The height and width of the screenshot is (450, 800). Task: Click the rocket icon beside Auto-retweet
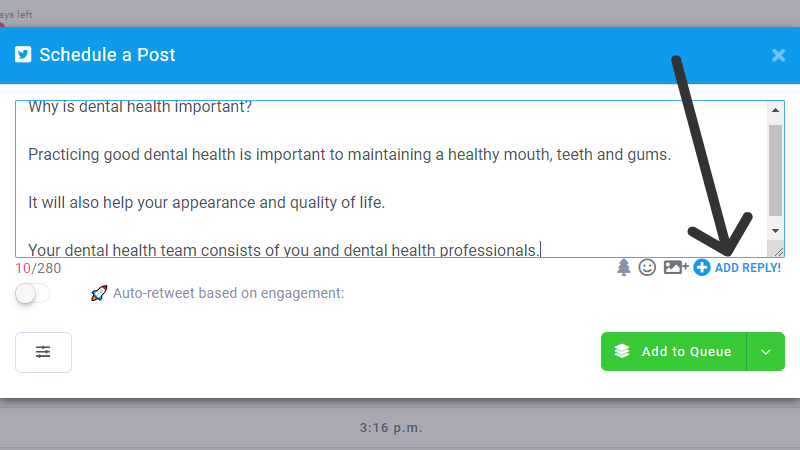(x=99, y=293)
